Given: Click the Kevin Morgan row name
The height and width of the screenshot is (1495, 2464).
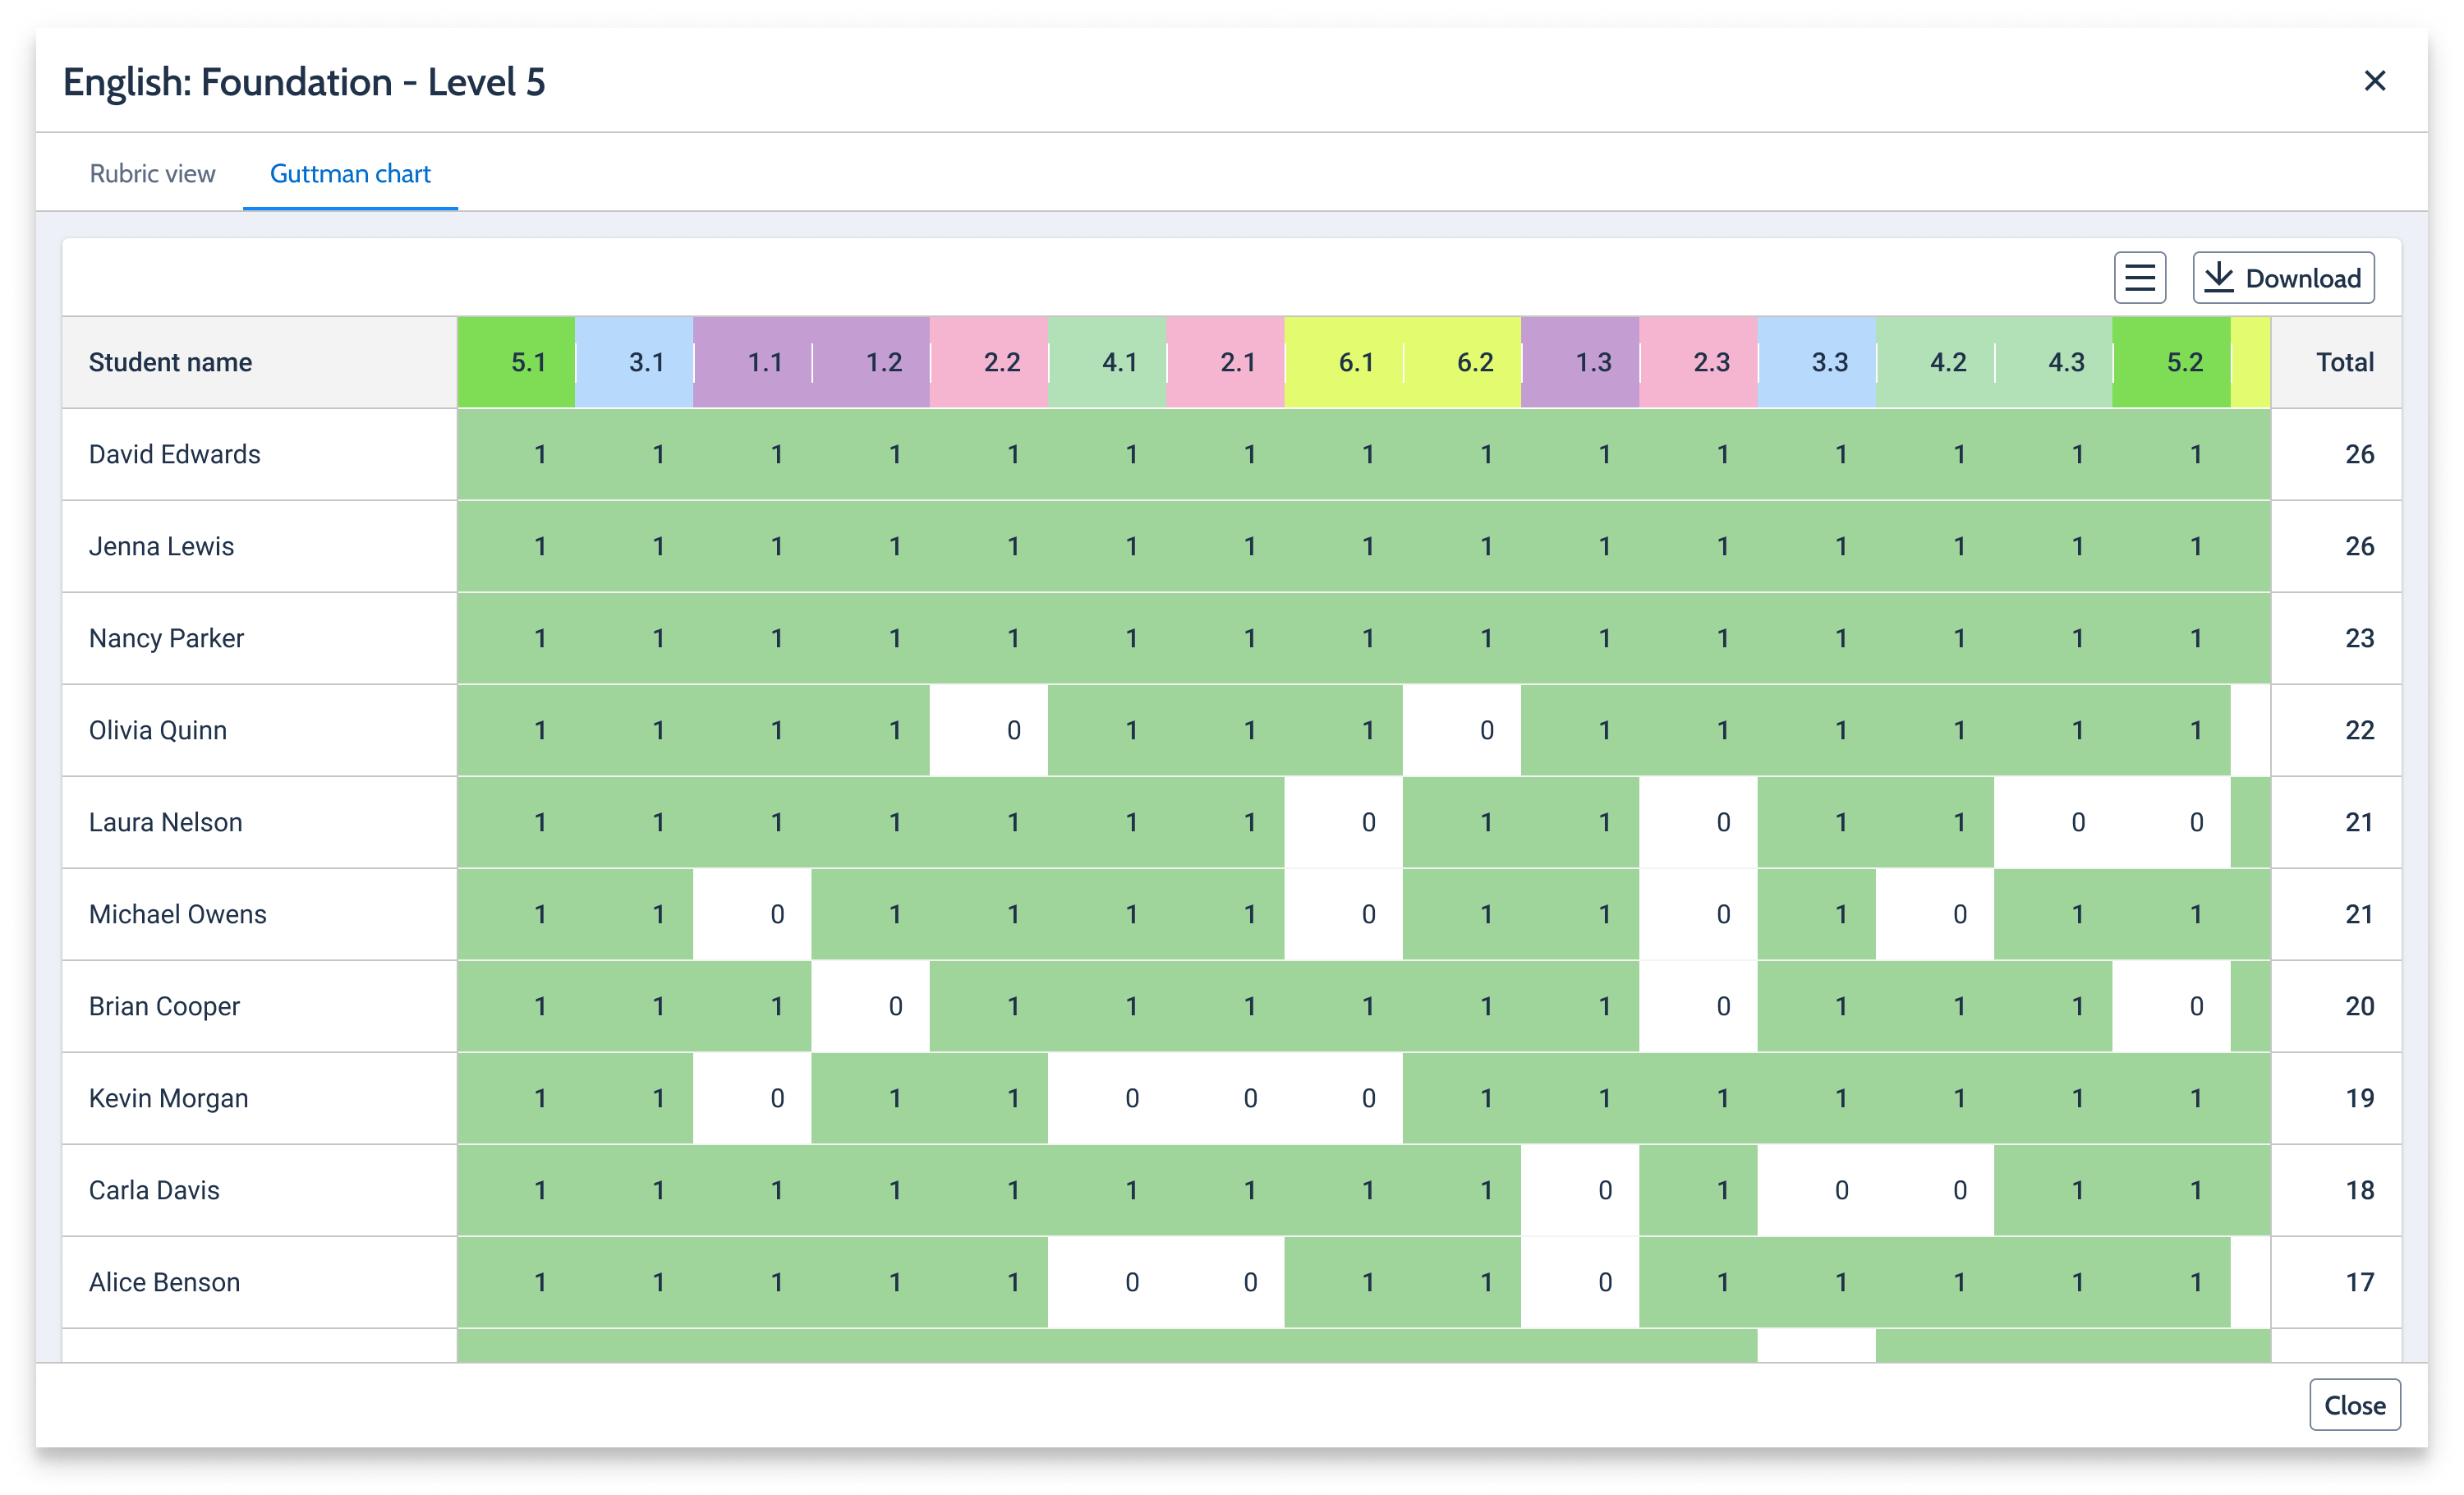Looking at the screenshot, I should [168, 1098].
